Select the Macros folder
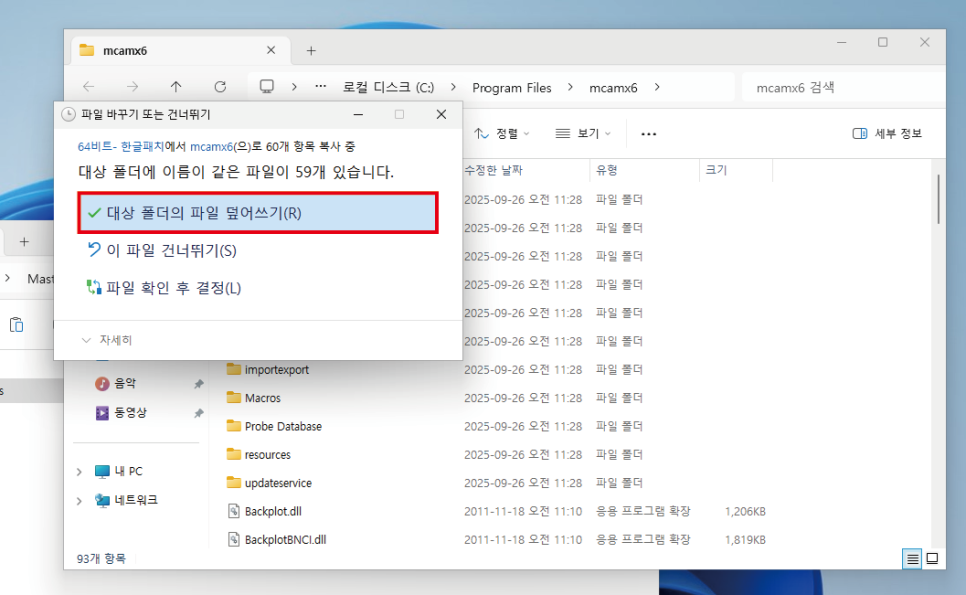The image size is (966, 595). (x=262, y=398)
